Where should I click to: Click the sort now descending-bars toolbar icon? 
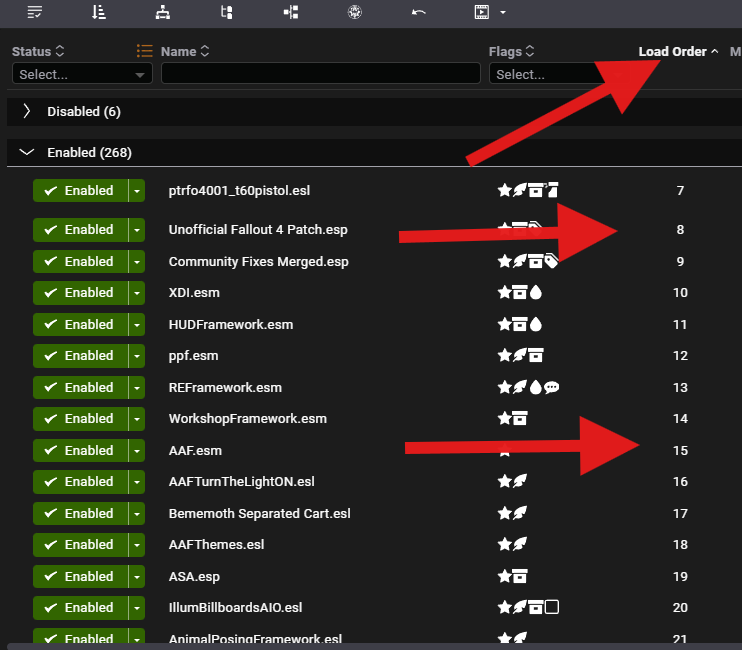coord(99,12)
